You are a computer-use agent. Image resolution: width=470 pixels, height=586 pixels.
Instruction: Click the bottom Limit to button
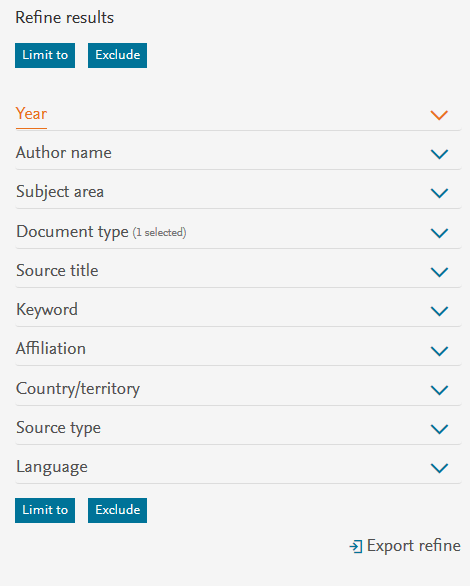pos(45,510)
